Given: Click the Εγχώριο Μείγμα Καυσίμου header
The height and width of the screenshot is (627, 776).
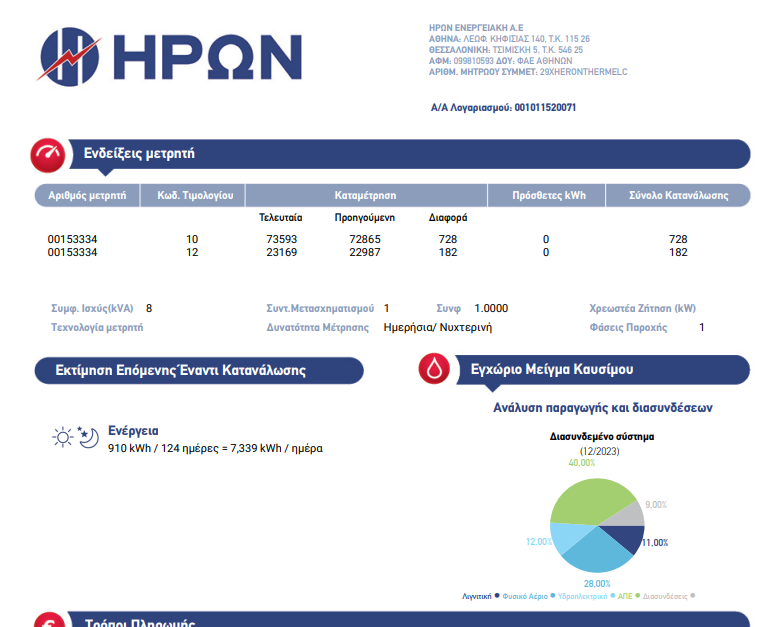Looking at the screenshot, I should tap(602, 369).
